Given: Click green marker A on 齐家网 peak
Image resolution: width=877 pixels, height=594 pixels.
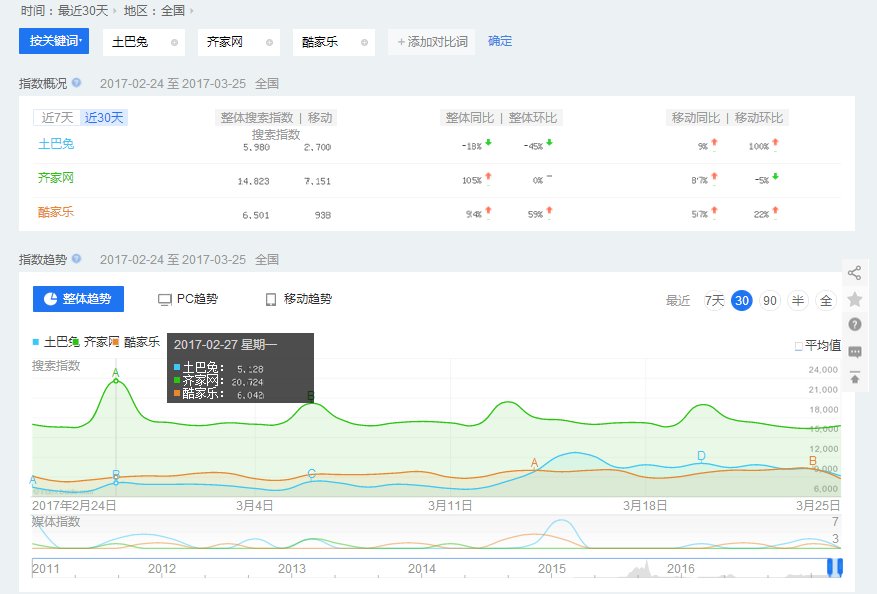Looking at the screenshot, I should point(116,373).
